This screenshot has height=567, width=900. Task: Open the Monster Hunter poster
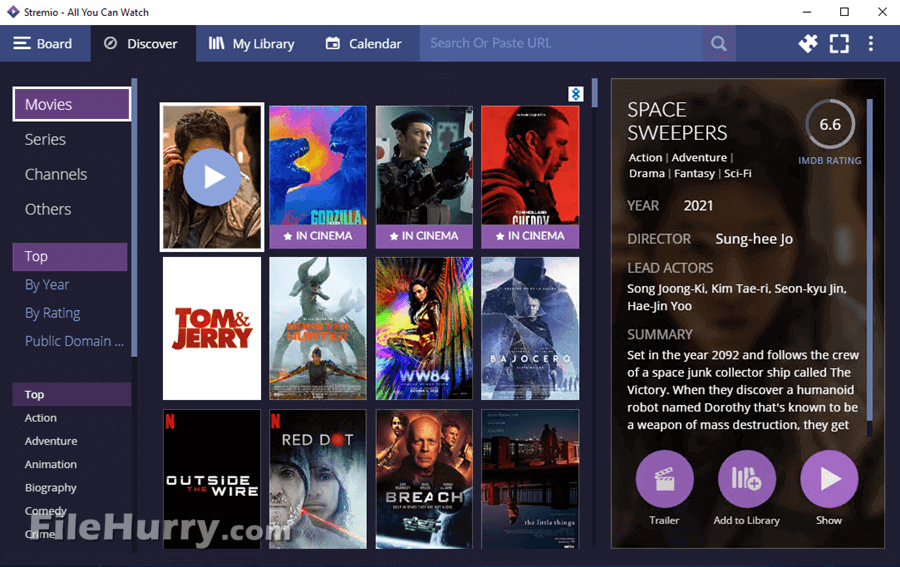tap(318, 328)
